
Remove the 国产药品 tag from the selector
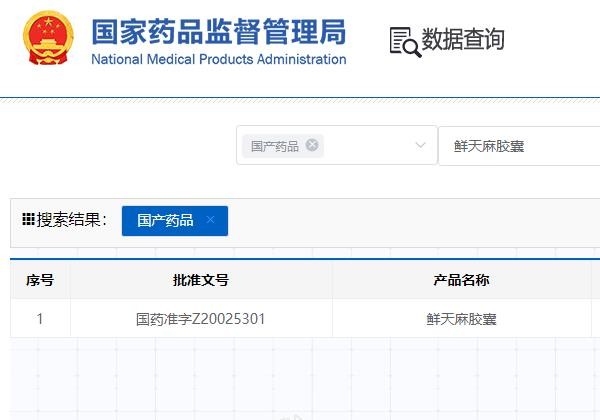tap(312, 145)
